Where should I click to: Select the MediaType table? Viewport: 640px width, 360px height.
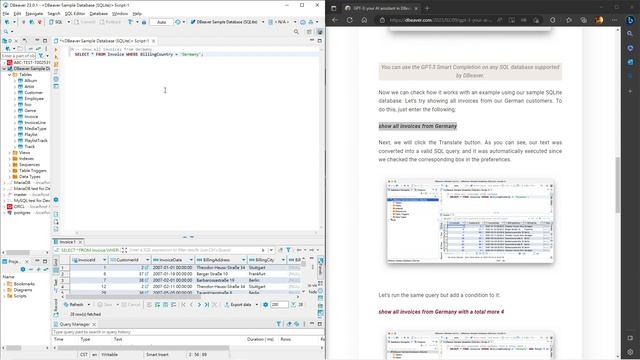(35, 129)
